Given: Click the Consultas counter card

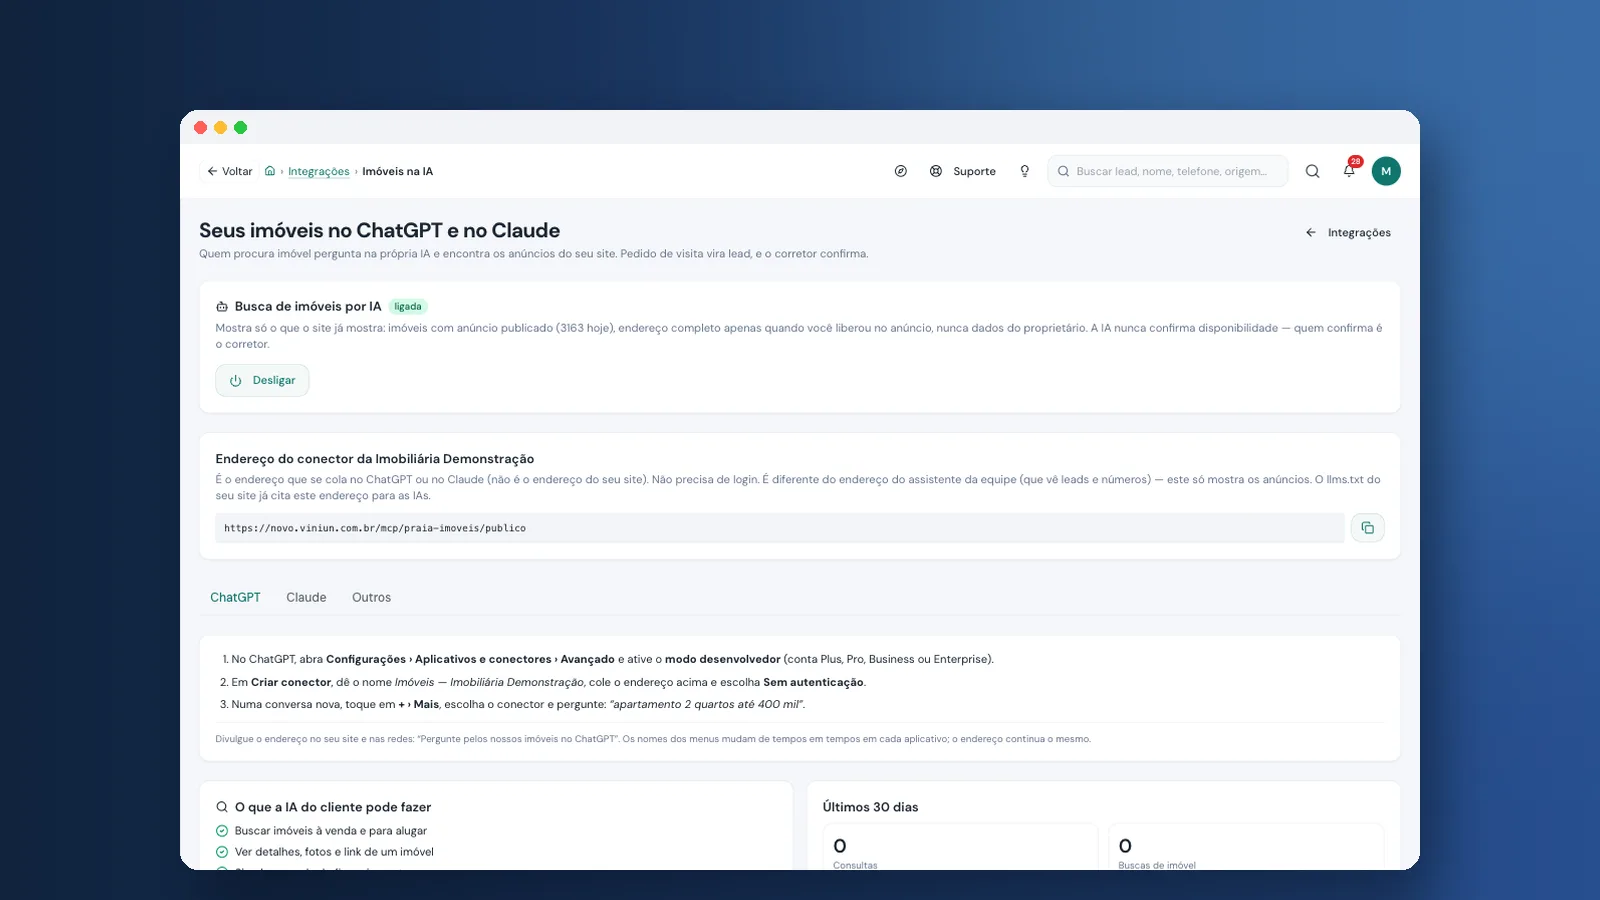Looking at the screenshot, I should [x=960, y=847].
